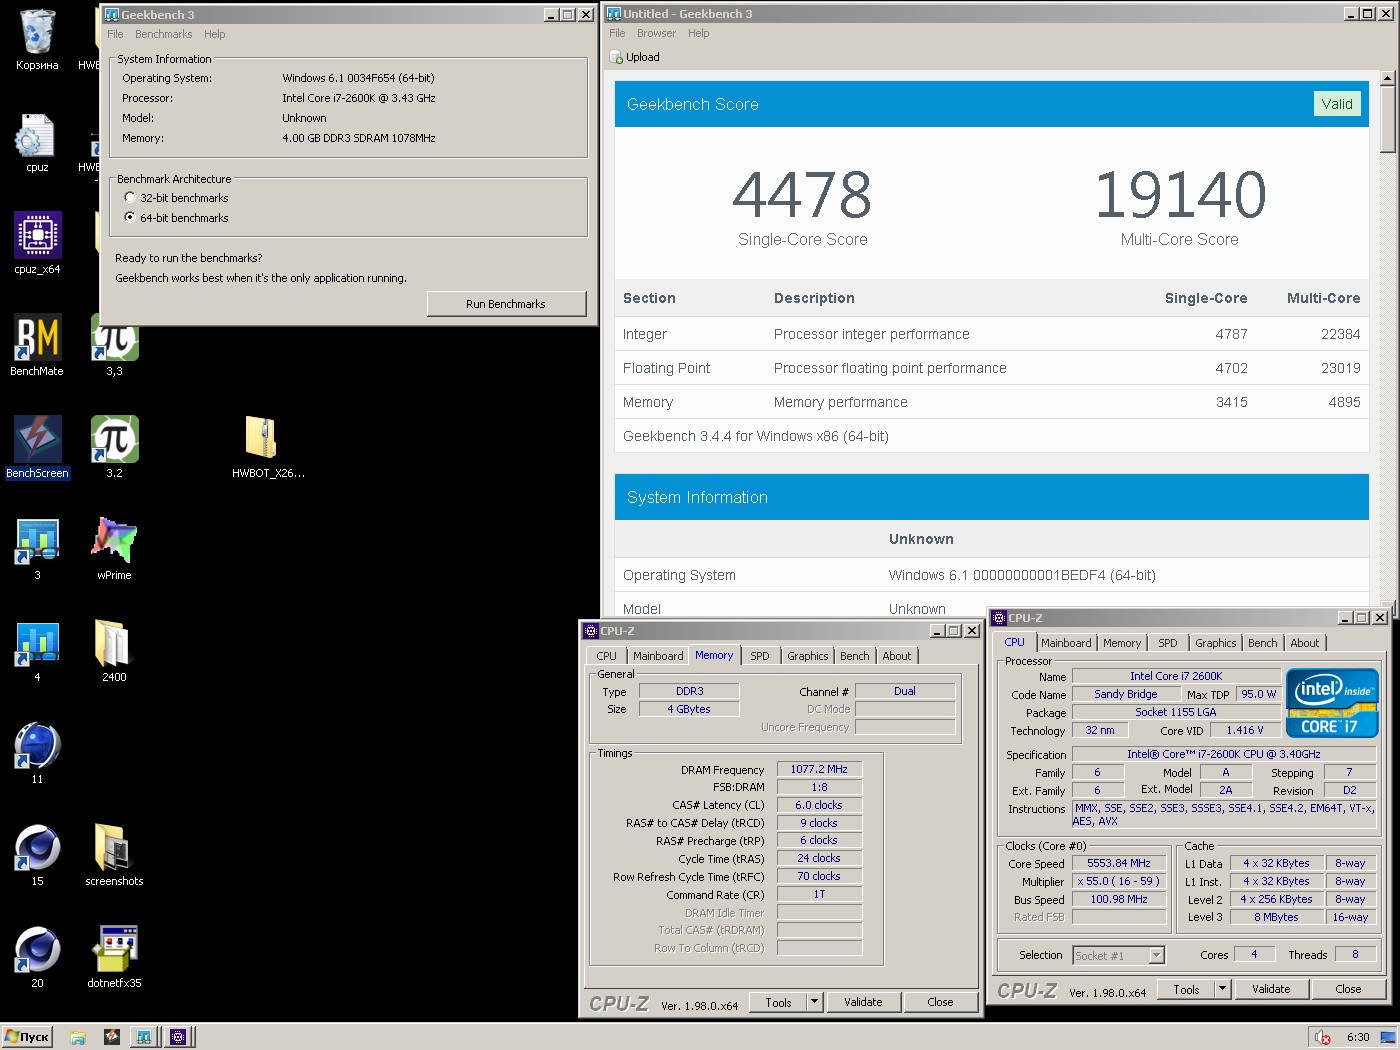The width and height of the screenshot is (1400, 1050).
Task: Open the Explorer icon in quick launch
Action: pos(78,1037)
